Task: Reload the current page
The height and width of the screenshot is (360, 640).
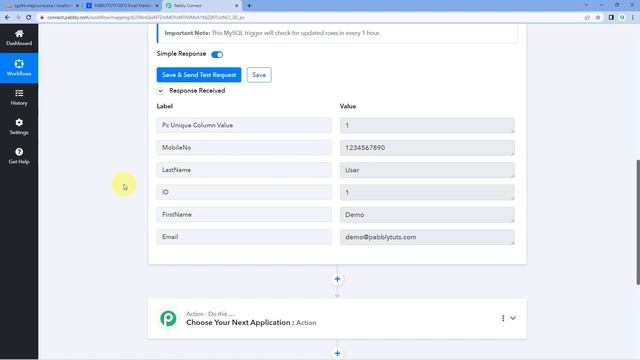Action: [29, 18]
